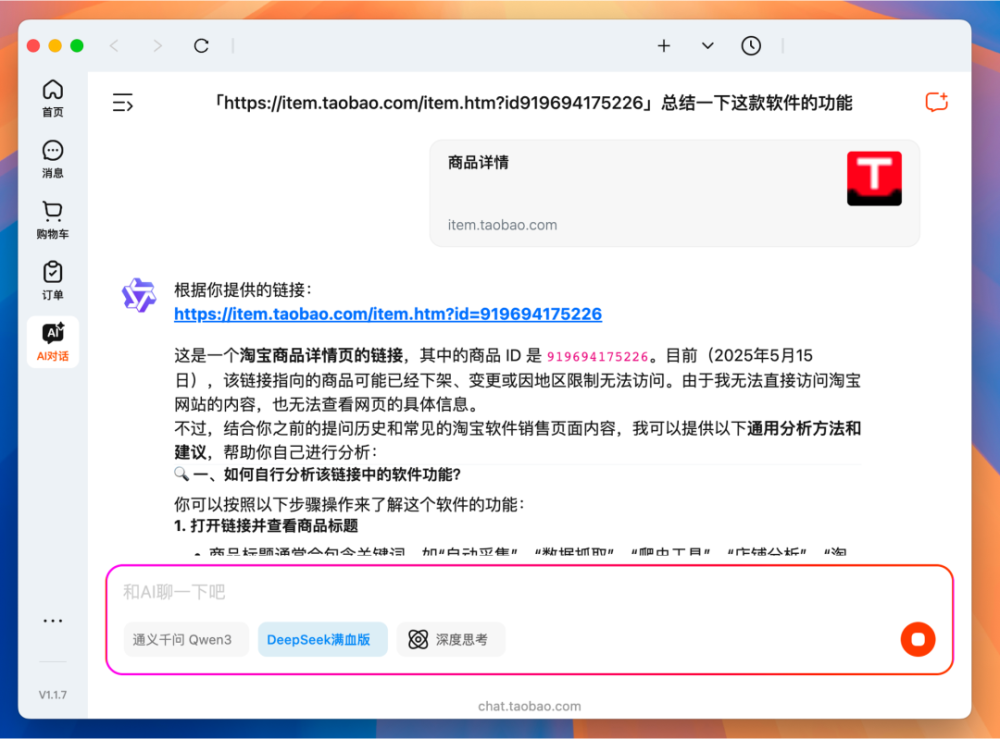The image size is (1000, 739).
Task: Toggle 深度思考 deep thinking mode
Action: click(x=451, y=640)
